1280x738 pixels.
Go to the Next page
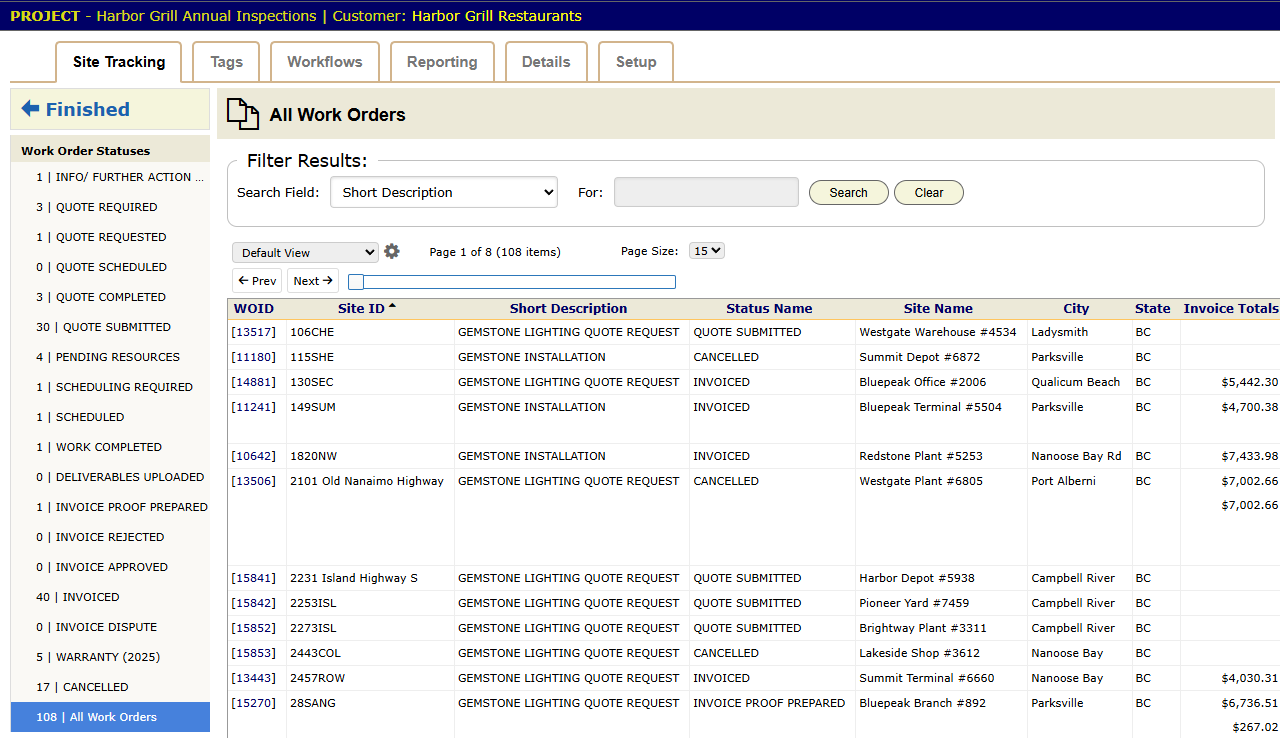(313, 281)
